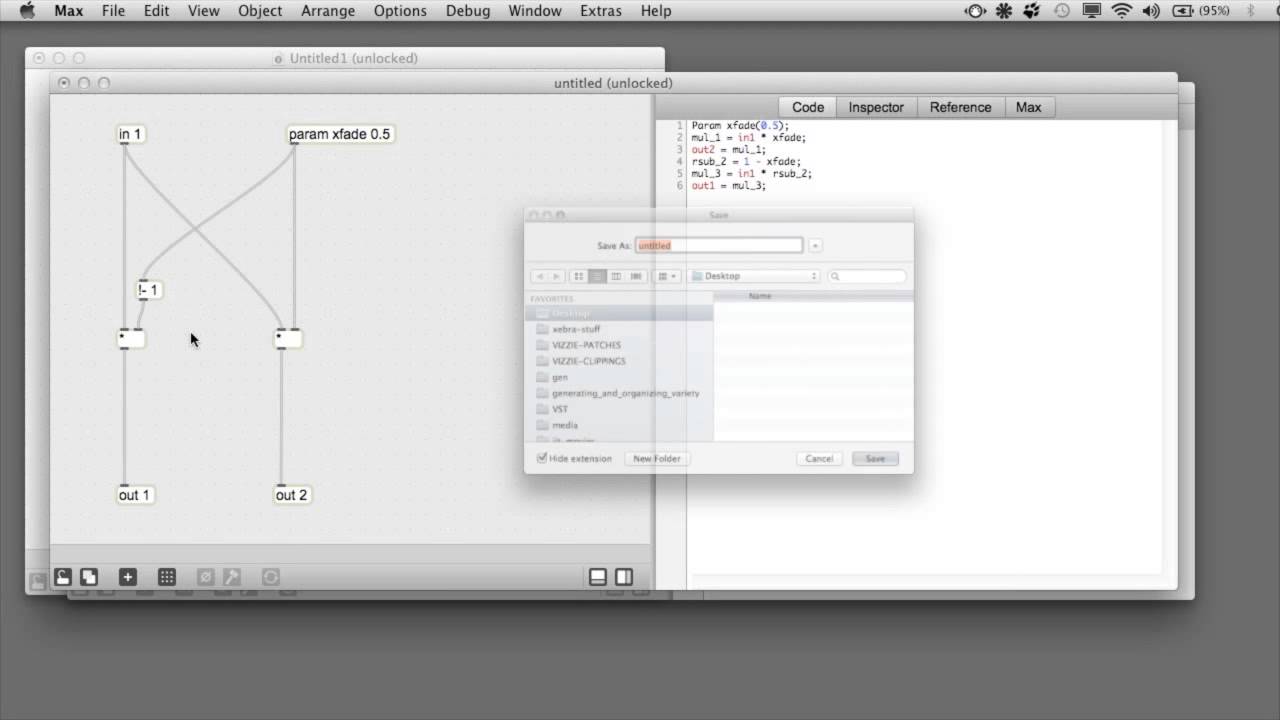Switch to the Inspector tab
This screenshot has height=720, width=1280.
pos(876,107)
